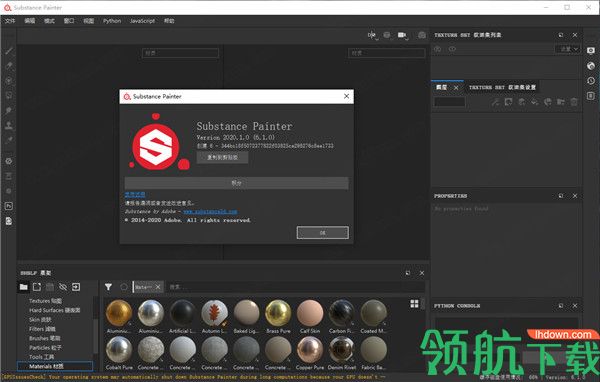The image size is (600, 382).
Task: Click add paint layer icon in Layers toolbar
Action: (522, 102)
